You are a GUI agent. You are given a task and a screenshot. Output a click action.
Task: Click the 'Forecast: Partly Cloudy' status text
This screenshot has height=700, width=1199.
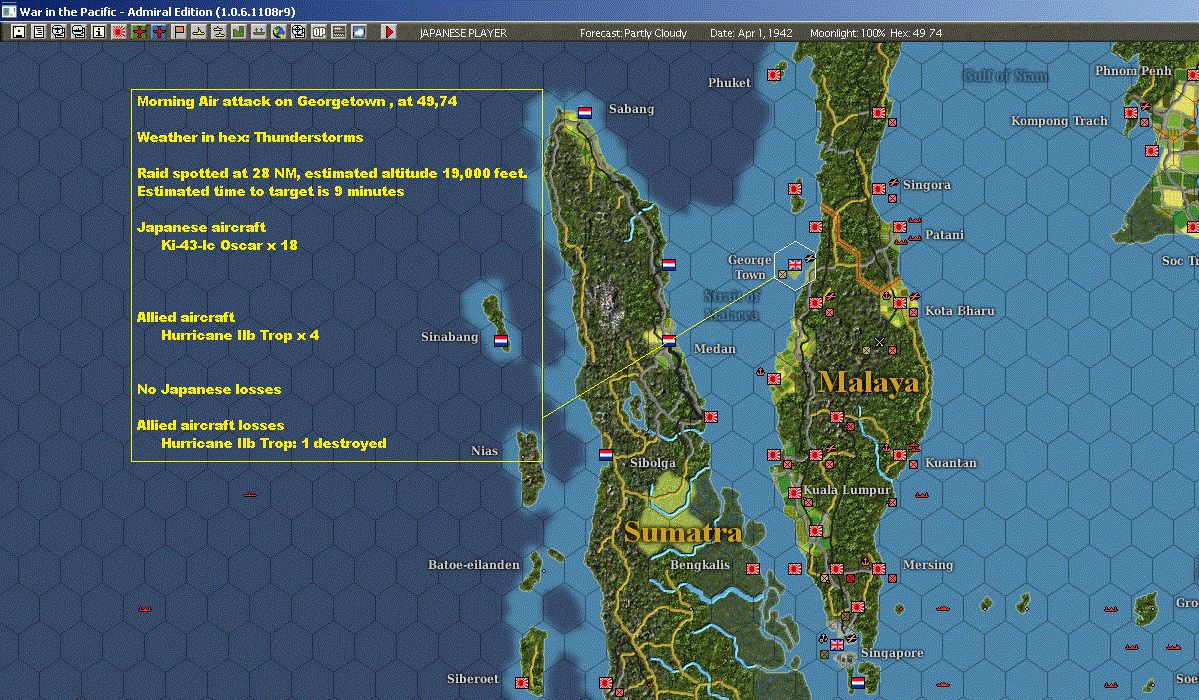(x=633, y=33)
